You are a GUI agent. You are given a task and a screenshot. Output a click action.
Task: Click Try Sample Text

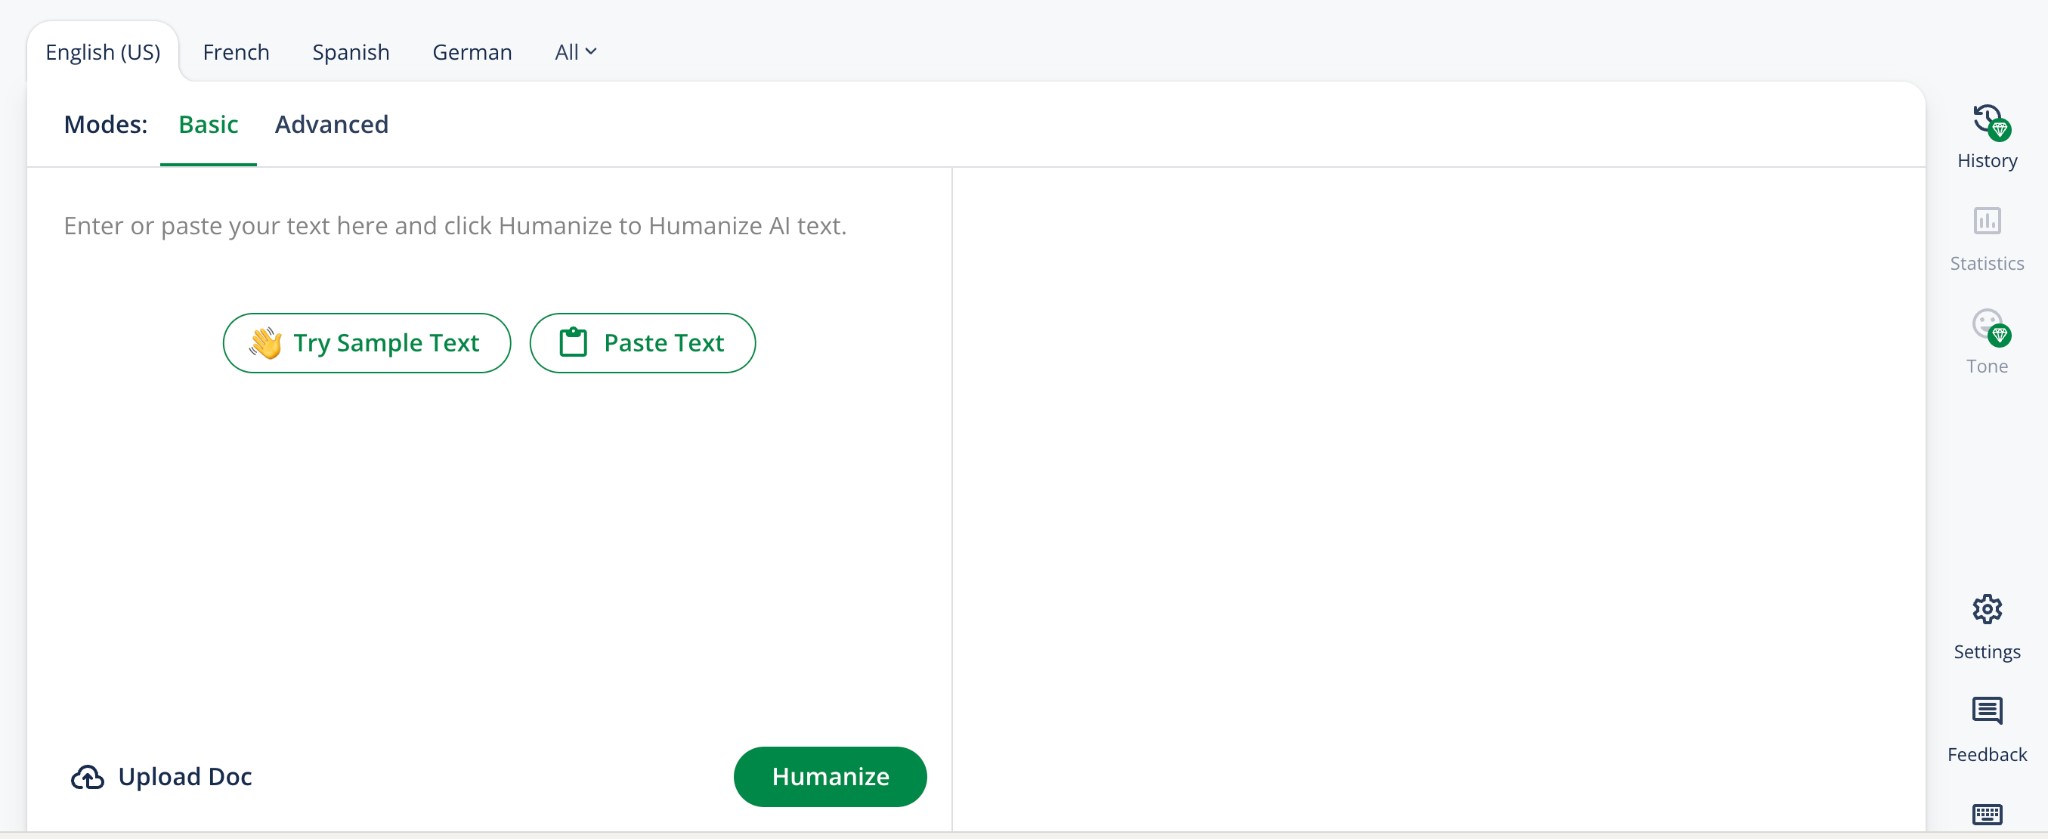366,342
